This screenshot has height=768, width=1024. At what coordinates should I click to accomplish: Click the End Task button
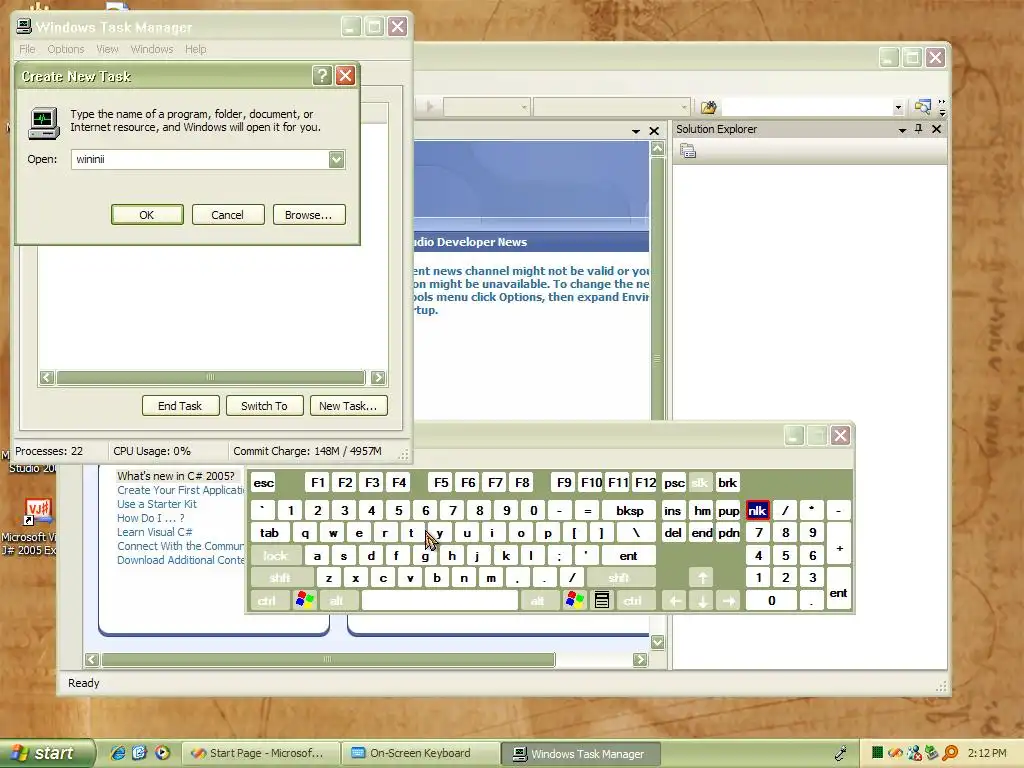coord(180,406)
